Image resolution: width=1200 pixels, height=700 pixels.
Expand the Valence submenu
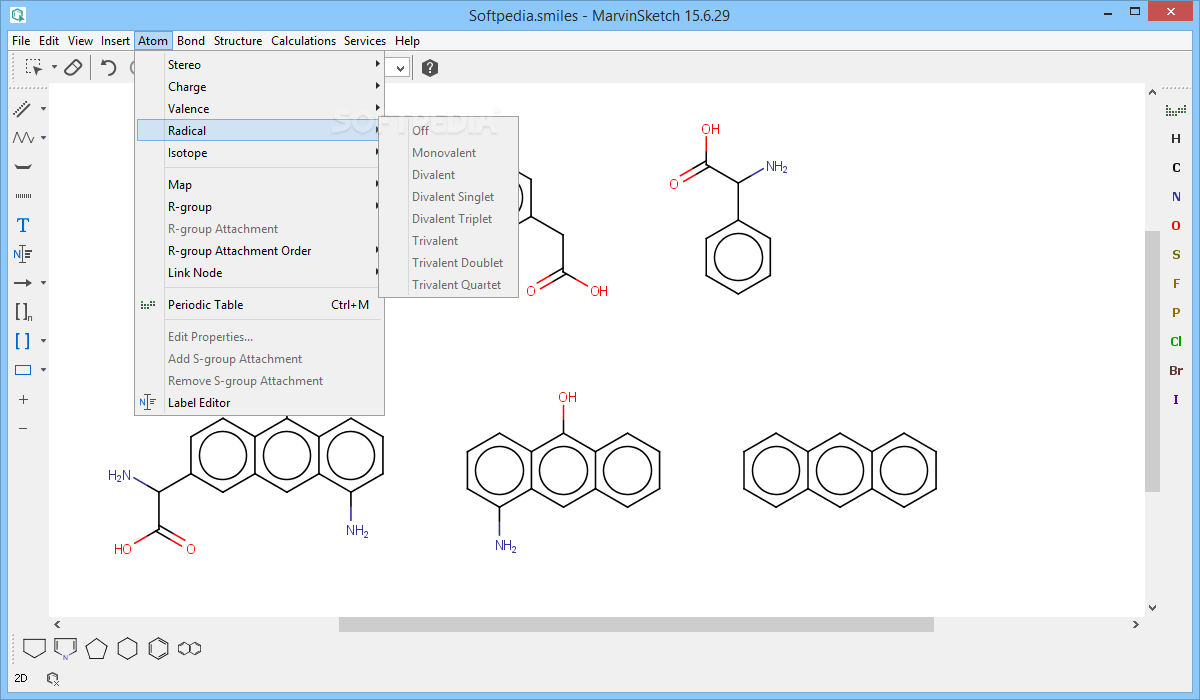tap(260, 109)
